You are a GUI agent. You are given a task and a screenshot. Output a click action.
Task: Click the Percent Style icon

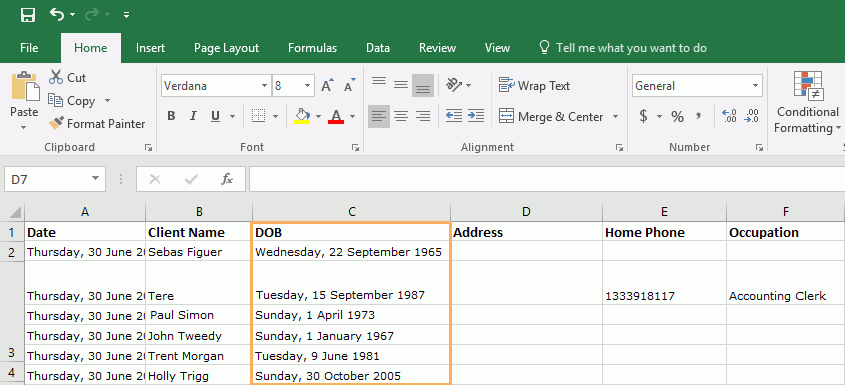(677, 116)
